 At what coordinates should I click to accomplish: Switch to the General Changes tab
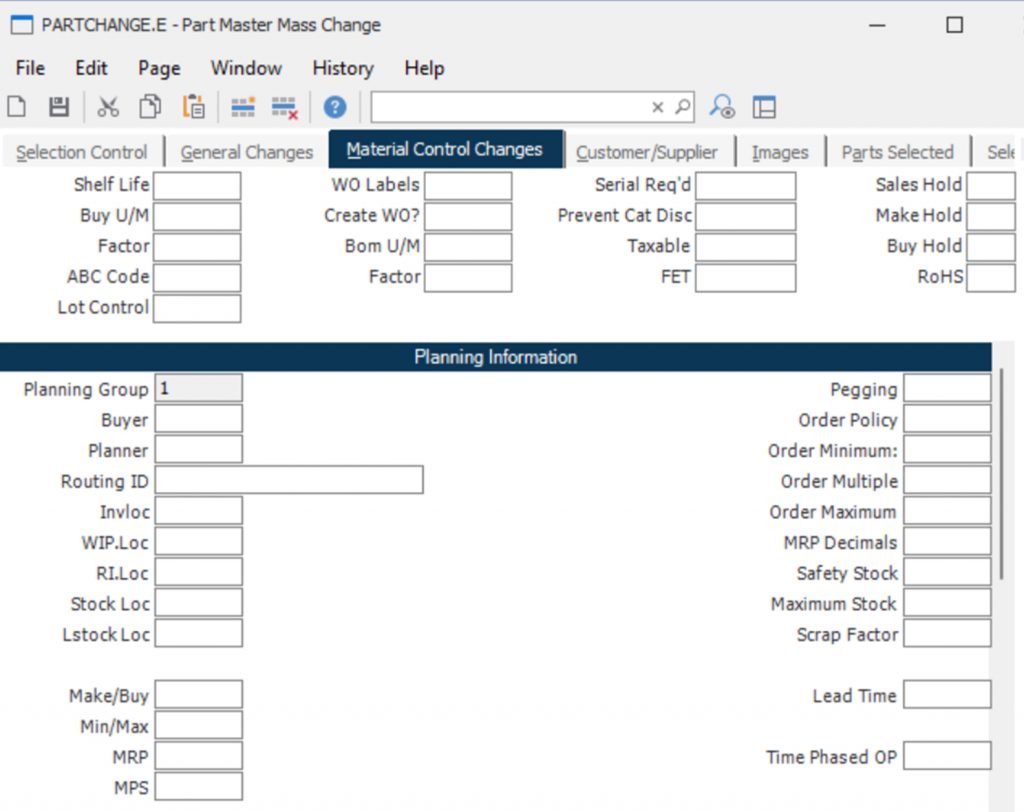247,152
